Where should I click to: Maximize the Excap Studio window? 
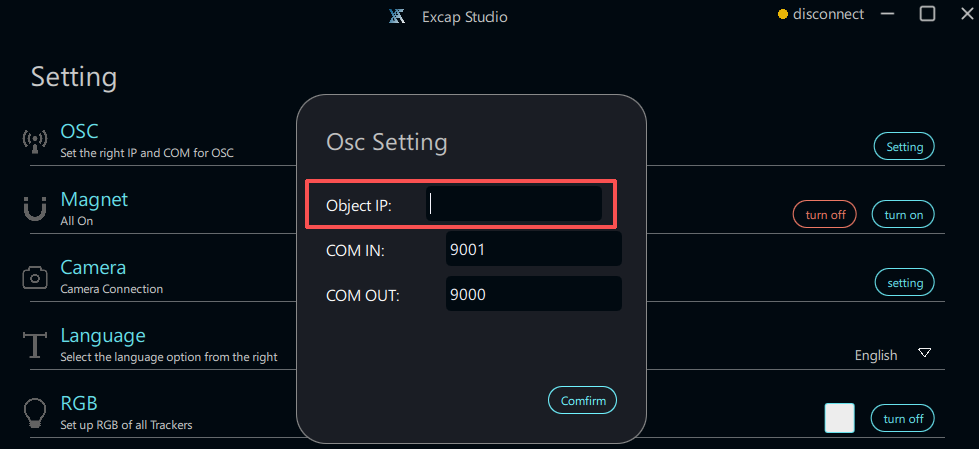pyautogui.click(x=927, y=14)
